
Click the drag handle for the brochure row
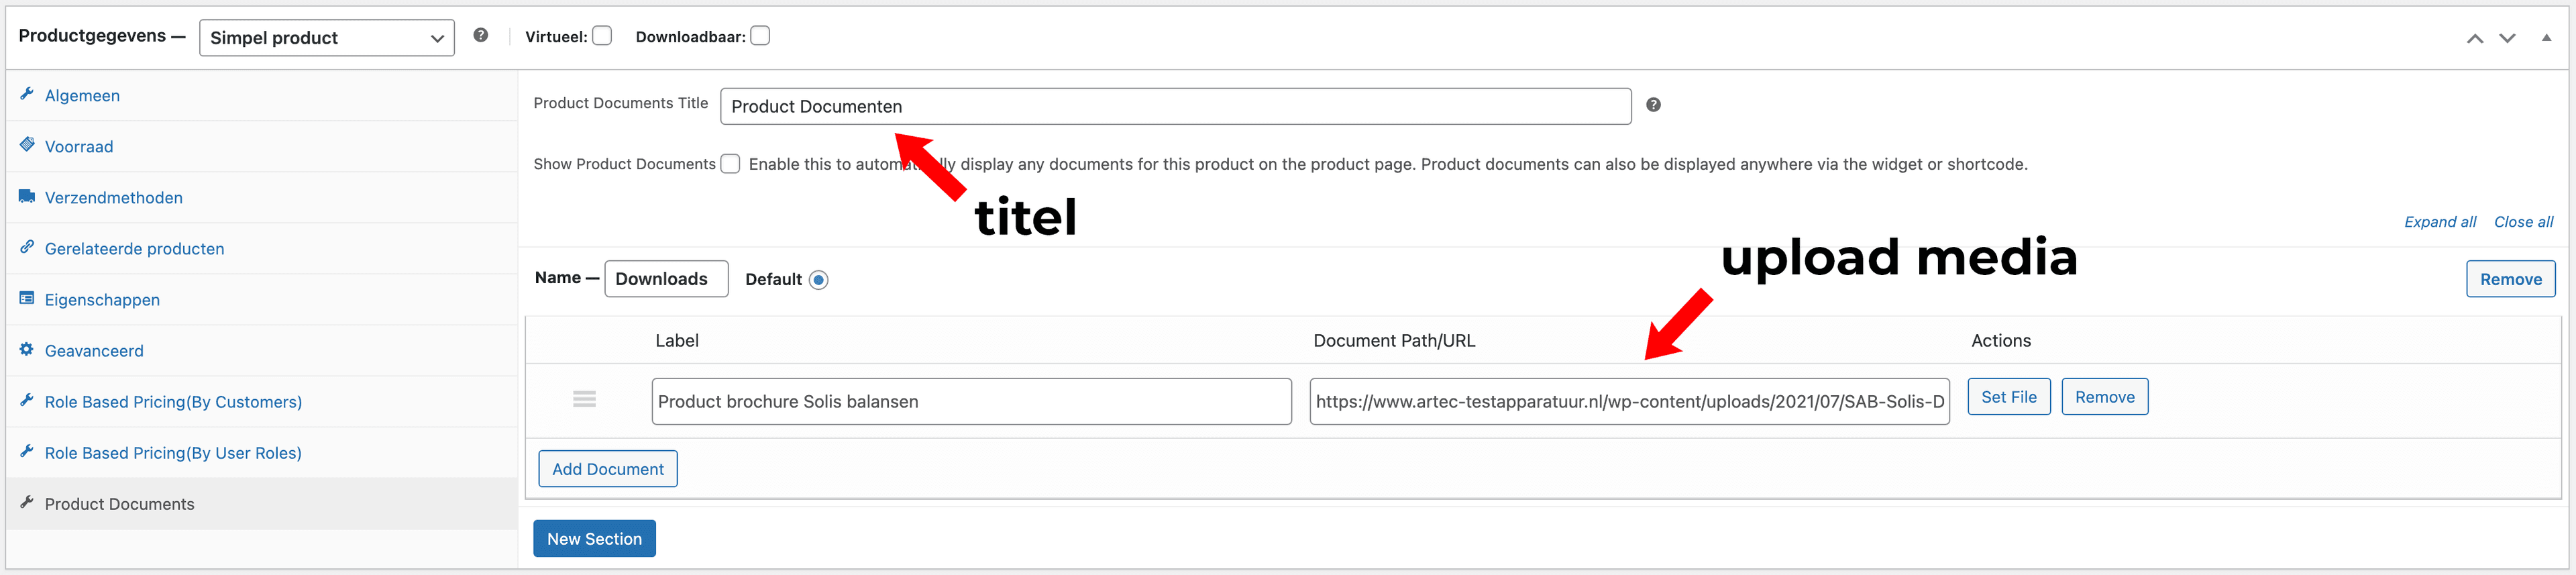point(585,399)
